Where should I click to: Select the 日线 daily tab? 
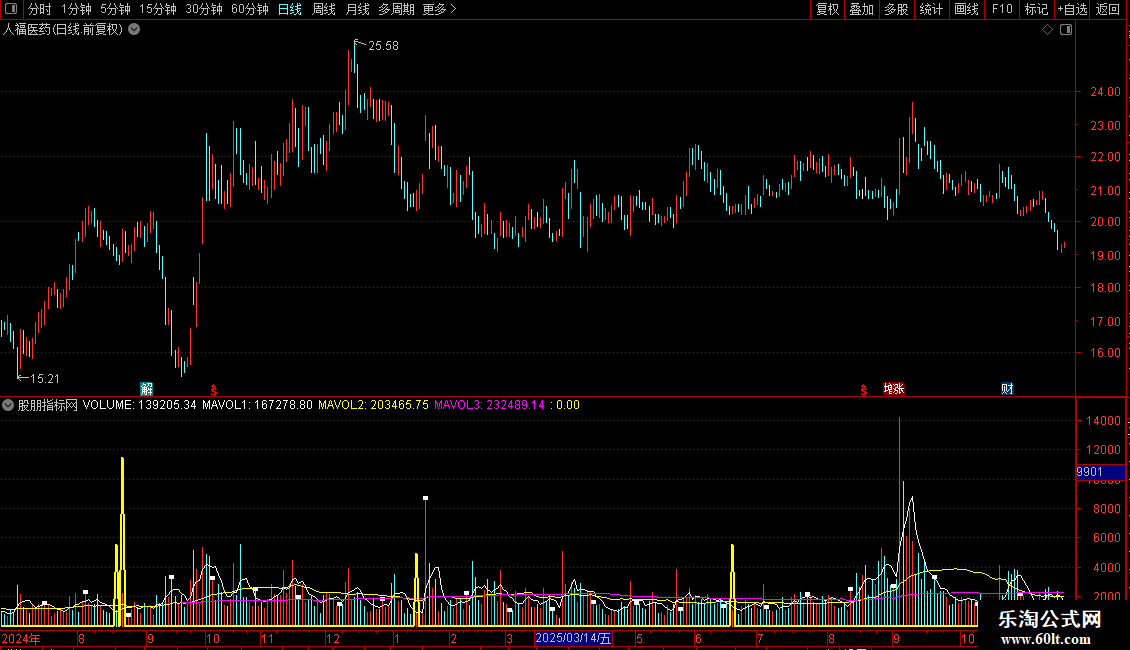[x=290, y=9]
